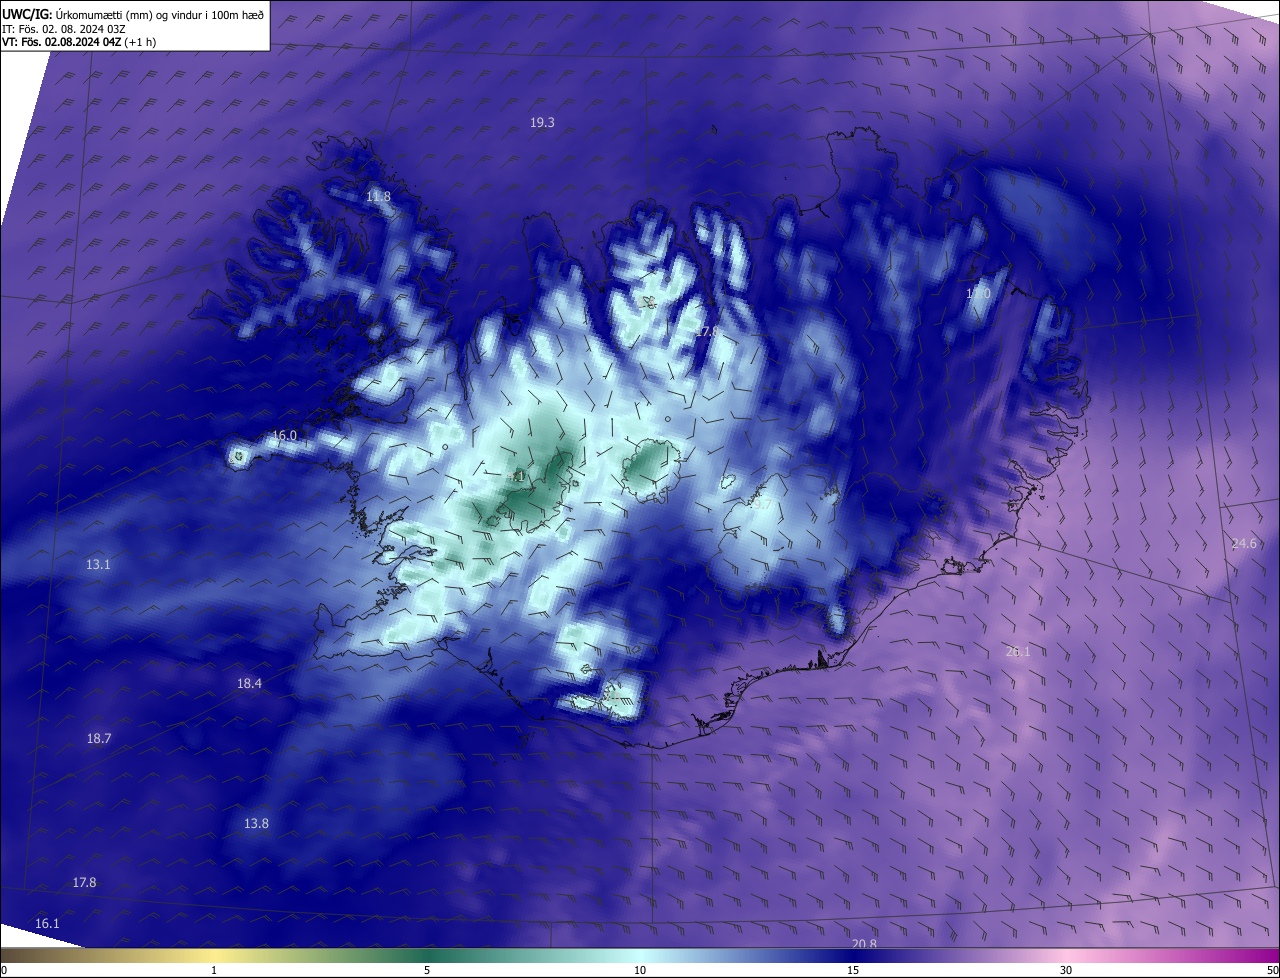
Task: Select the 18.4 value southwest of Reykjanes
Action: pyautogui.click(x=249, y=683)
